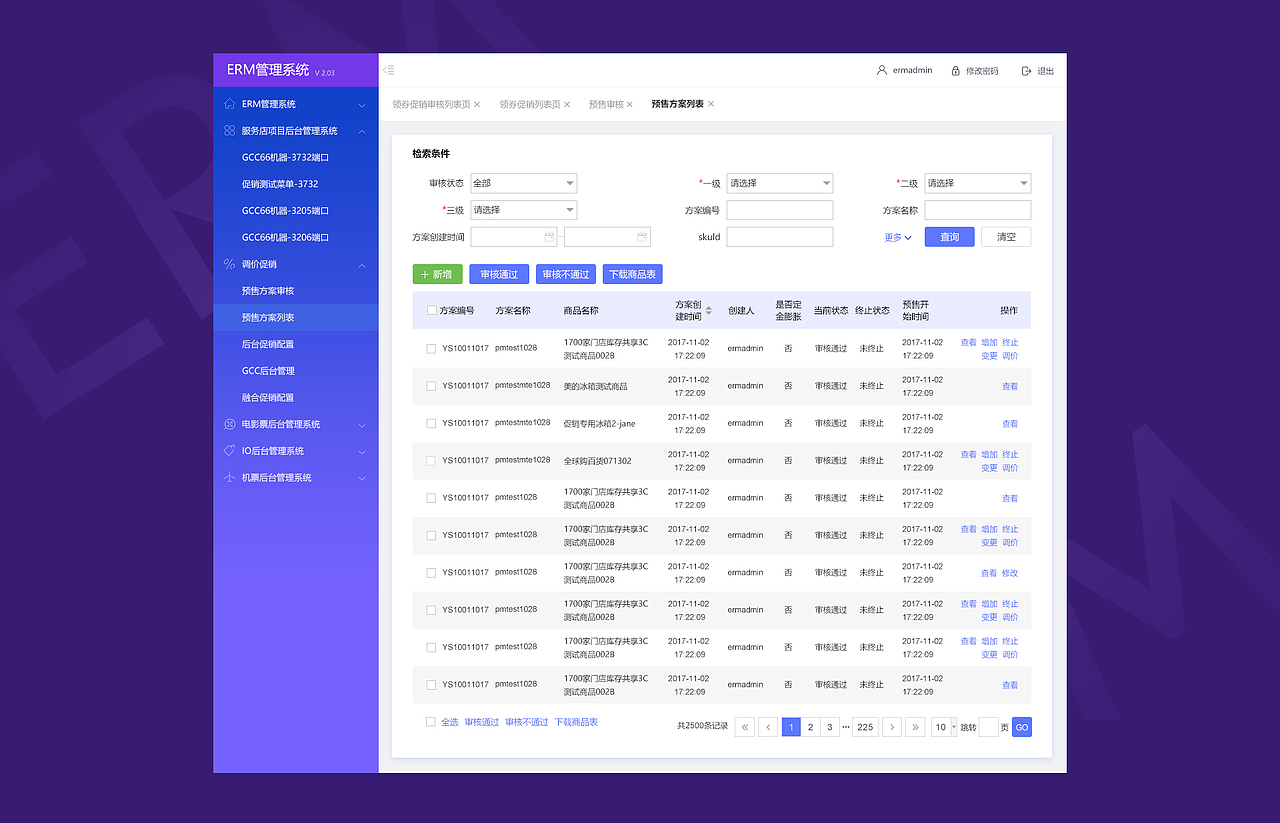Switch to 预售审核 tab
Screen dimensions: 1280x823
coord(606,104)
